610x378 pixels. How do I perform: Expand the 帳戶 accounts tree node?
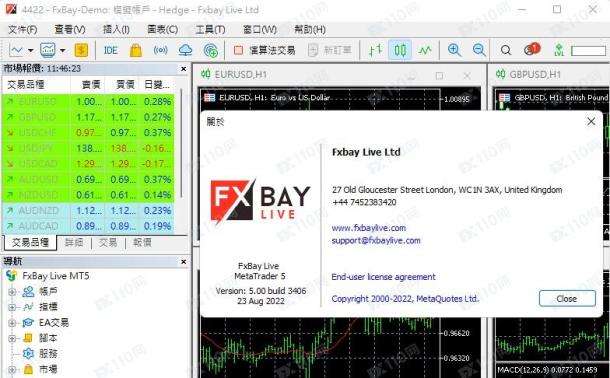[x=12, y=292]
